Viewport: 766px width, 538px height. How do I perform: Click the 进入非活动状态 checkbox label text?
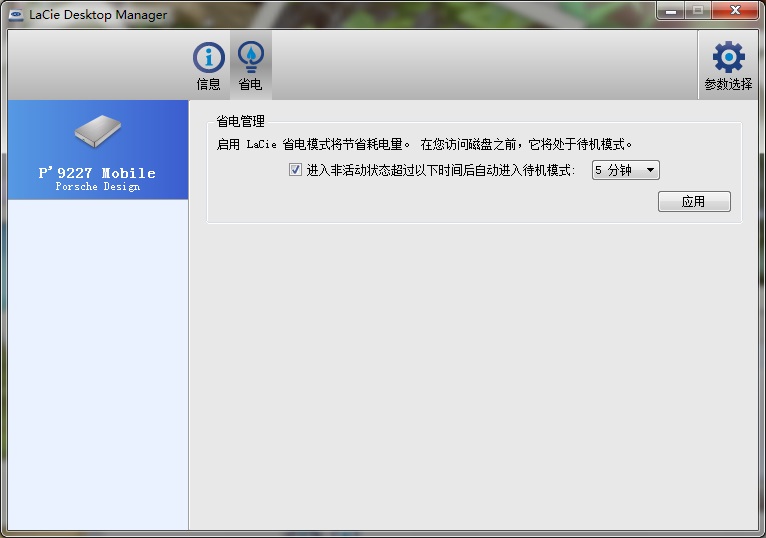(x=440, y=171)
